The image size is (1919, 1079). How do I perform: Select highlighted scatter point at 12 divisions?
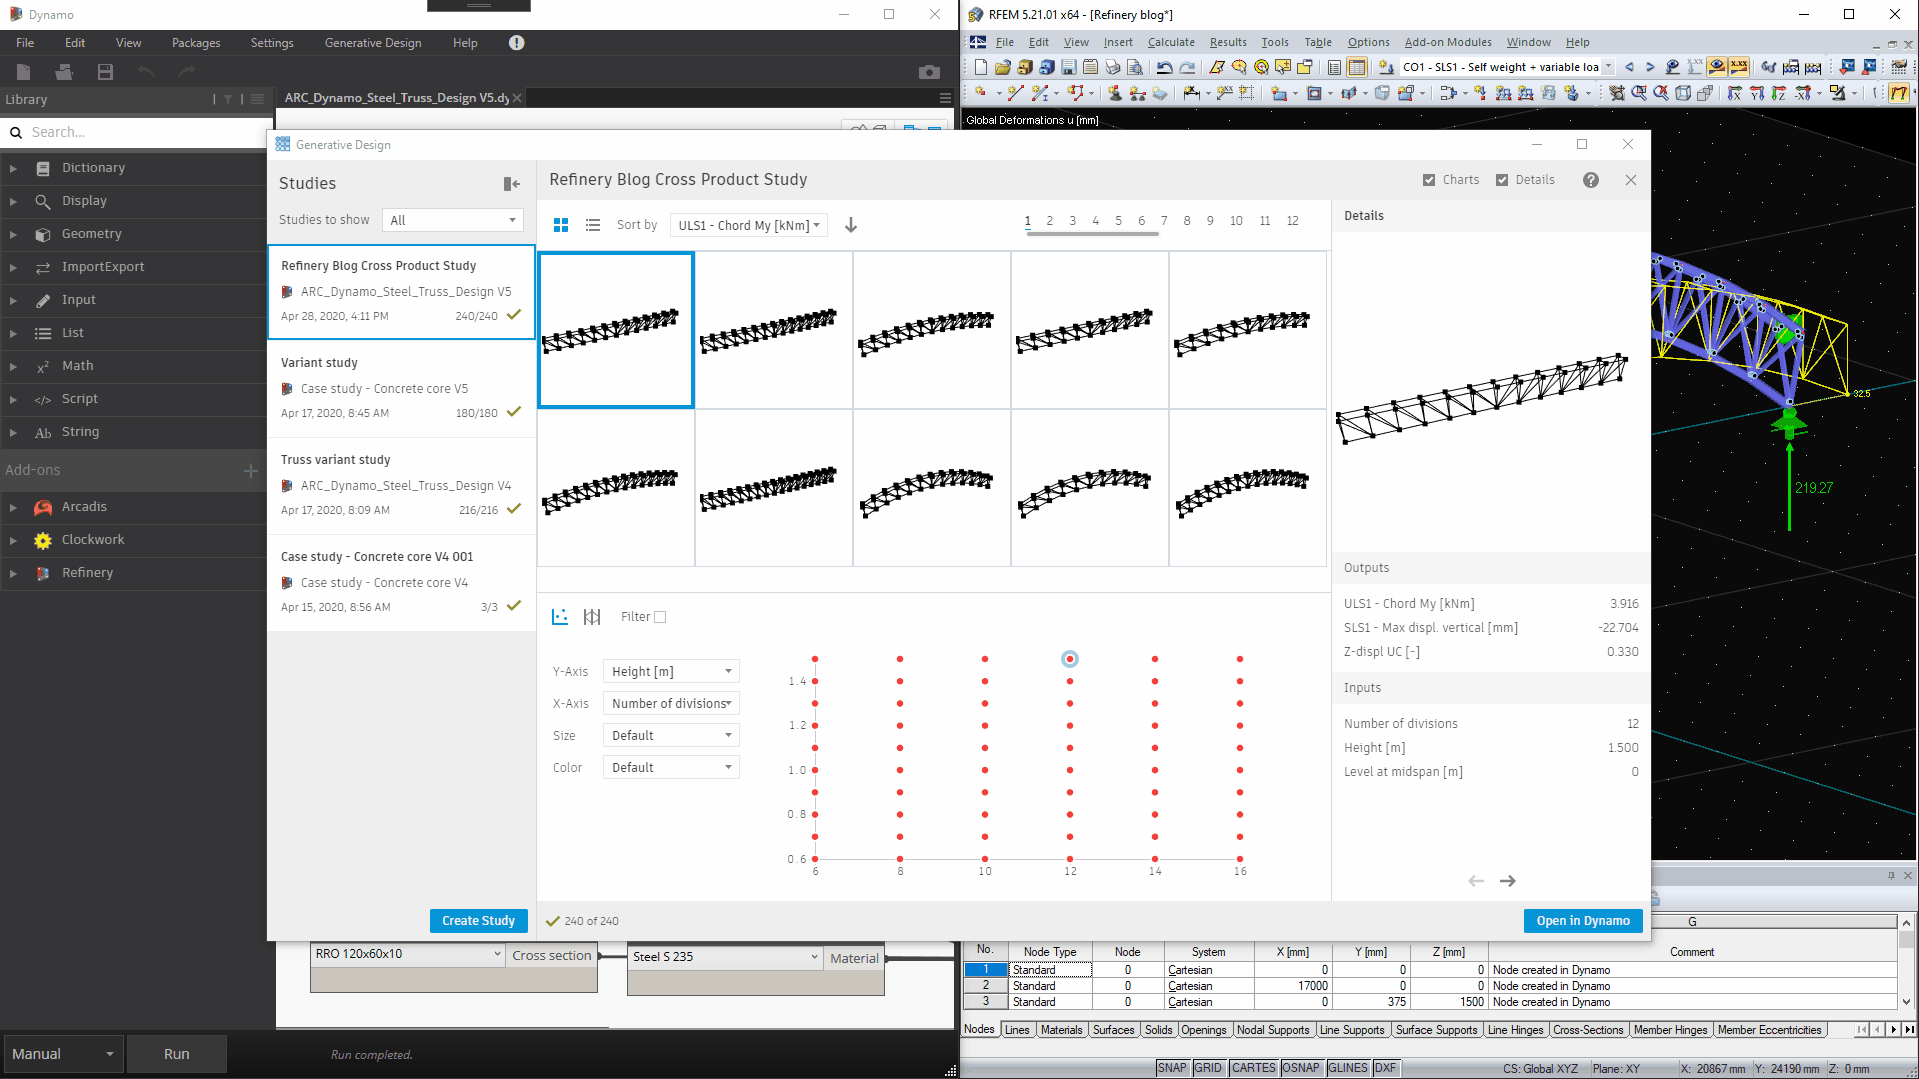pyautogui.click(x=1070, y=659)
